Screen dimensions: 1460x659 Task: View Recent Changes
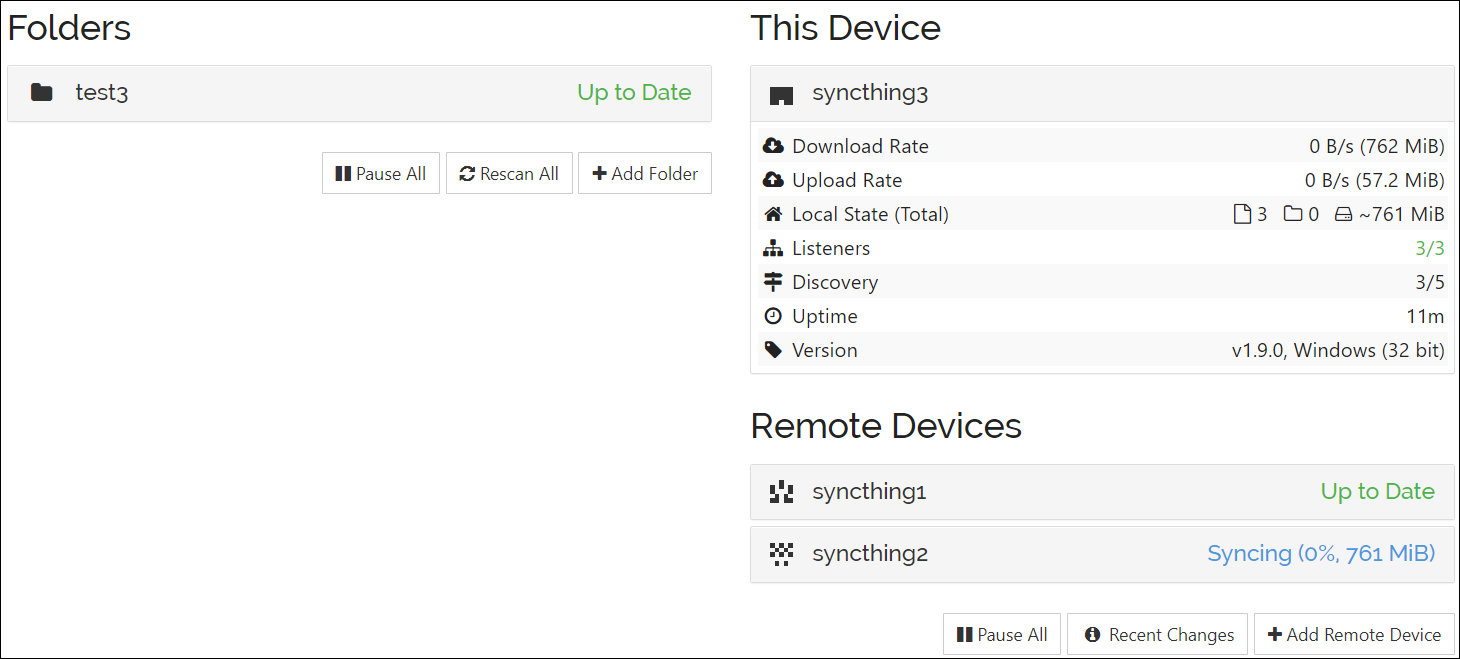1157,634
